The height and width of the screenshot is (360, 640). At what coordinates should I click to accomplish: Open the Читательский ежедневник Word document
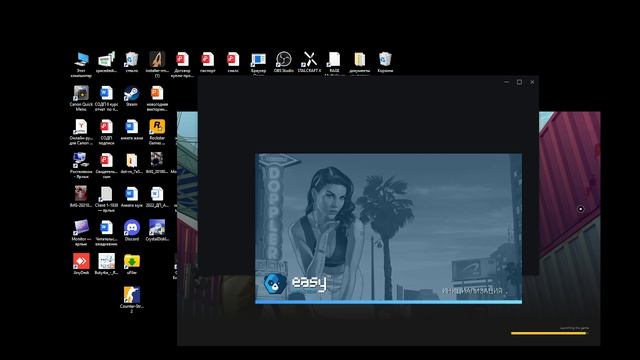(x=106, y=232)
